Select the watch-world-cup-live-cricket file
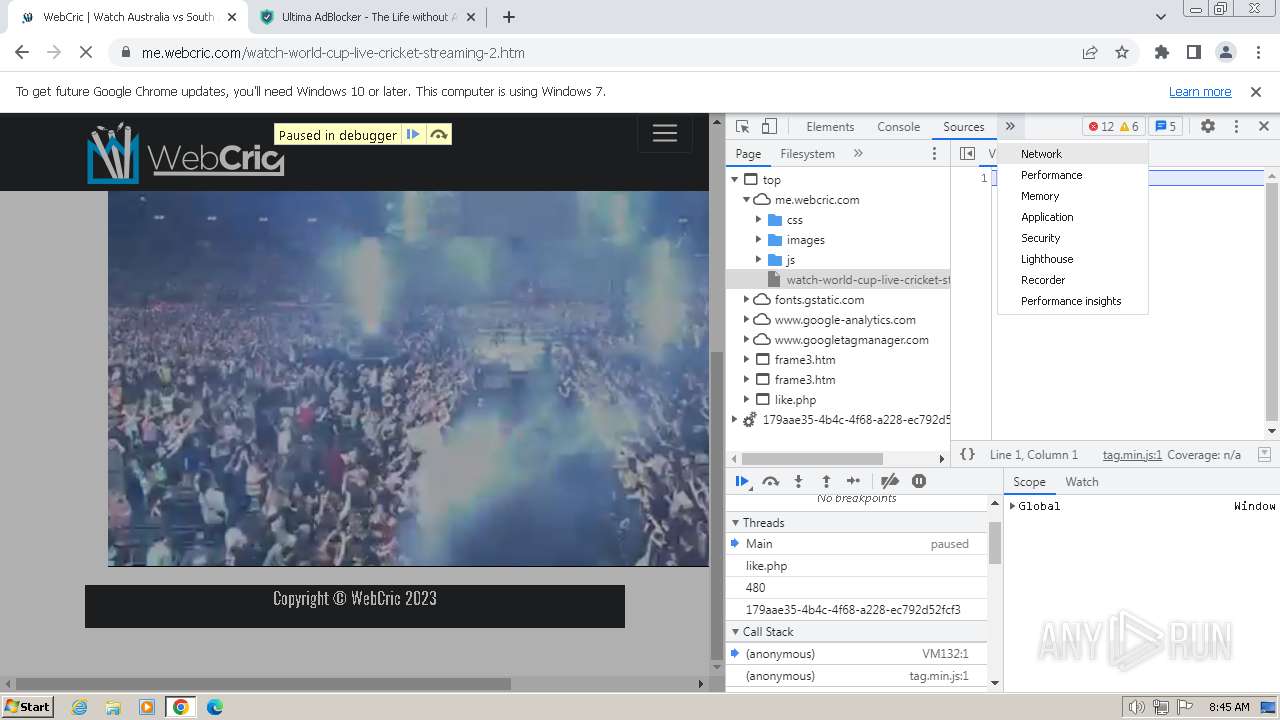The height and width of the screenshot is (720, 1280). (x=838, y=280)
